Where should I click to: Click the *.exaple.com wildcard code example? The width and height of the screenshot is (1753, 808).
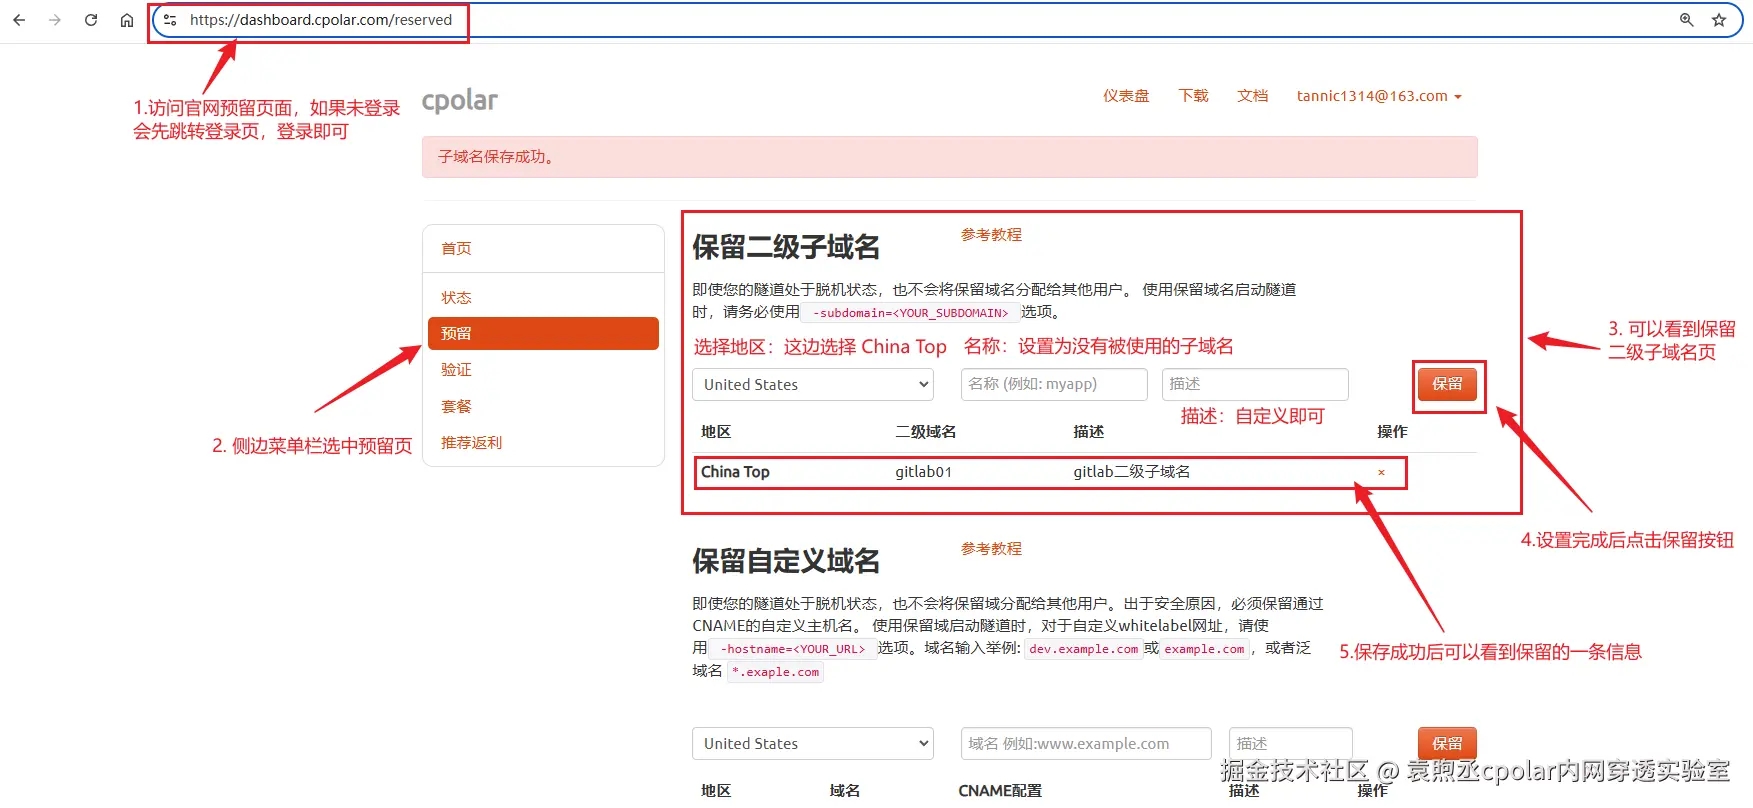click(776, 672)
